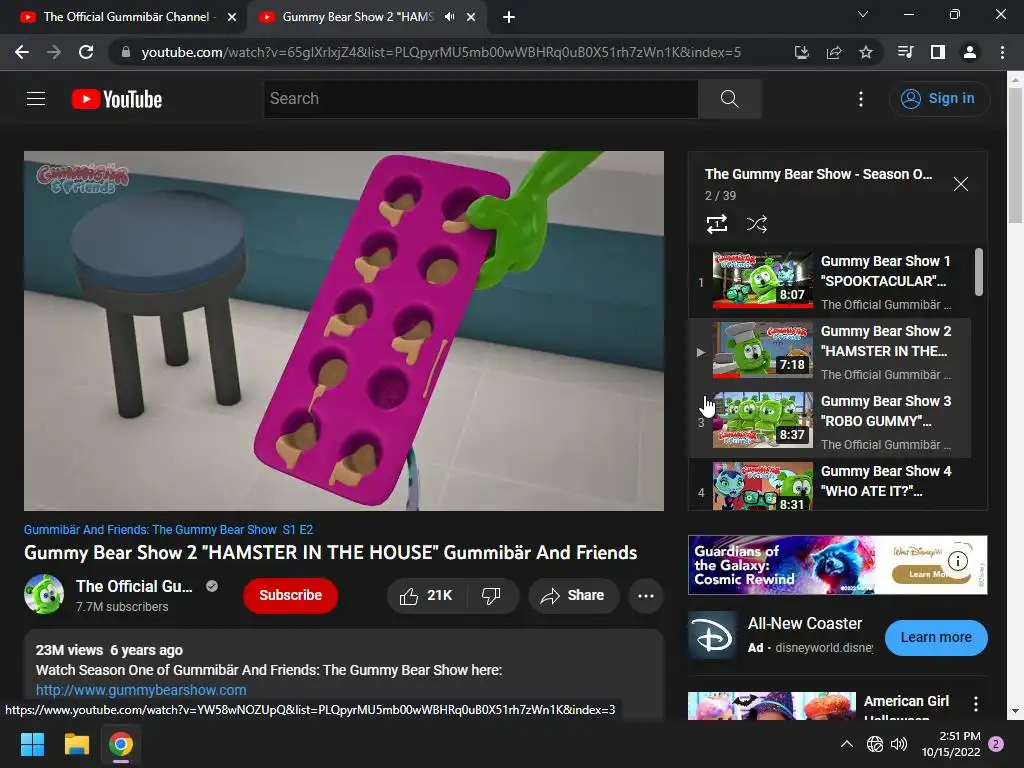Go back in browser
Viewport: 1024px width, 768px height.
(x=22, y=52)
